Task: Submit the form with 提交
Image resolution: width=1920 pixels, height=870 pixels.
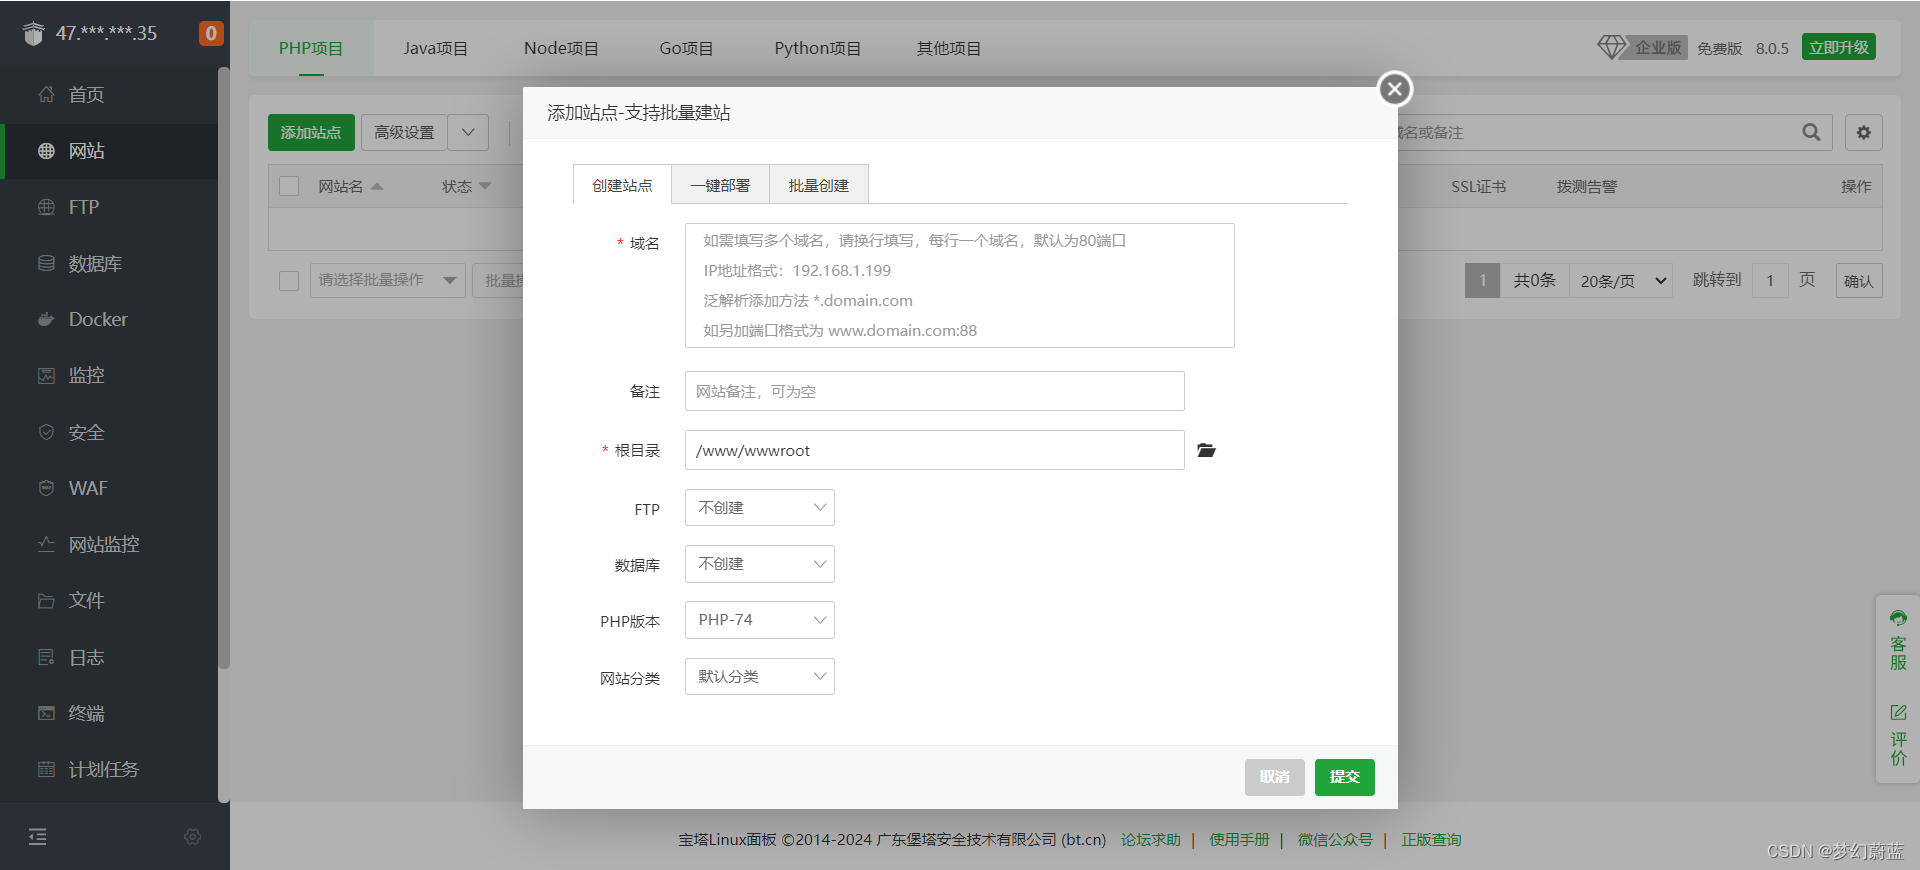Action: tap(1344, 777)
